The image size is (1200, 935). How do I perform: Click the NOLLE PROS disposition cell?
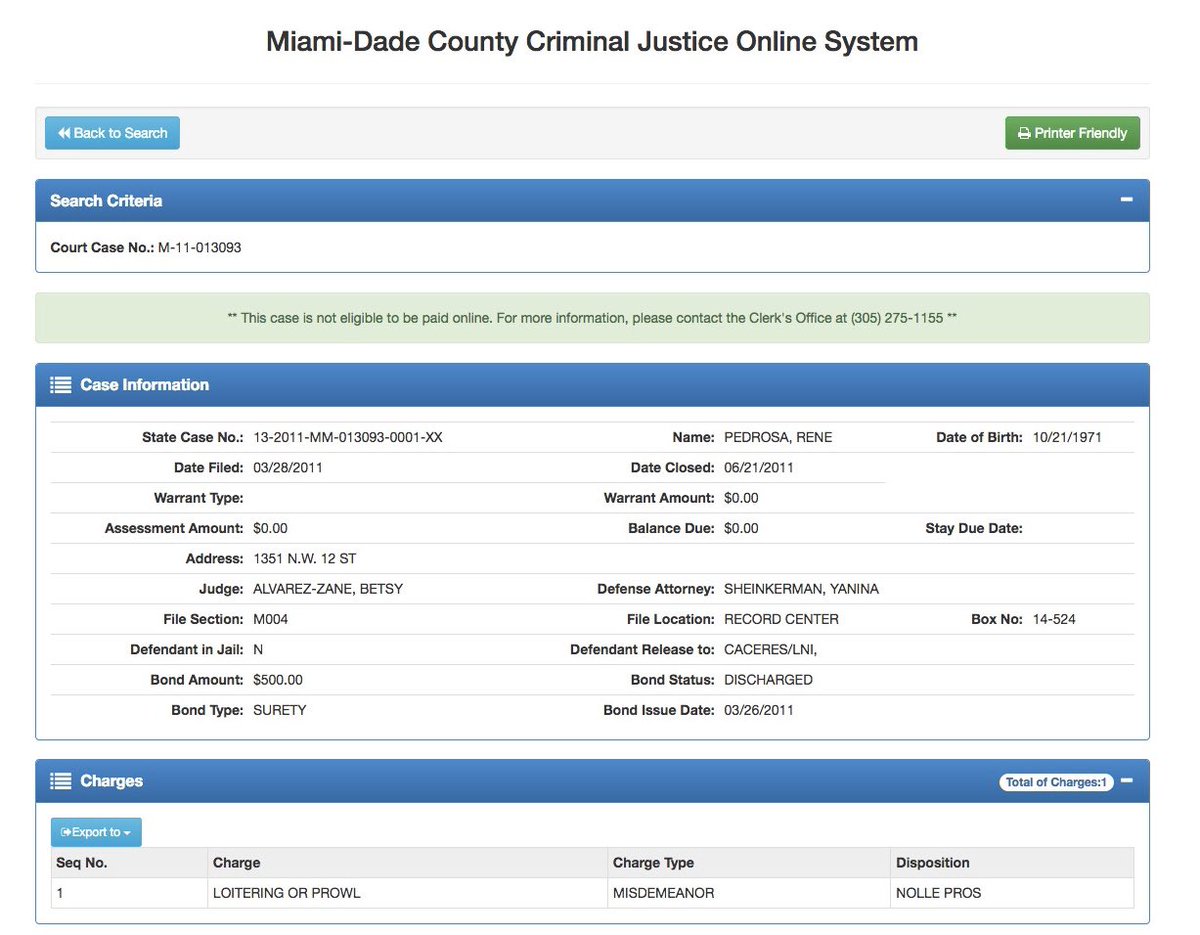(1012, 893)
